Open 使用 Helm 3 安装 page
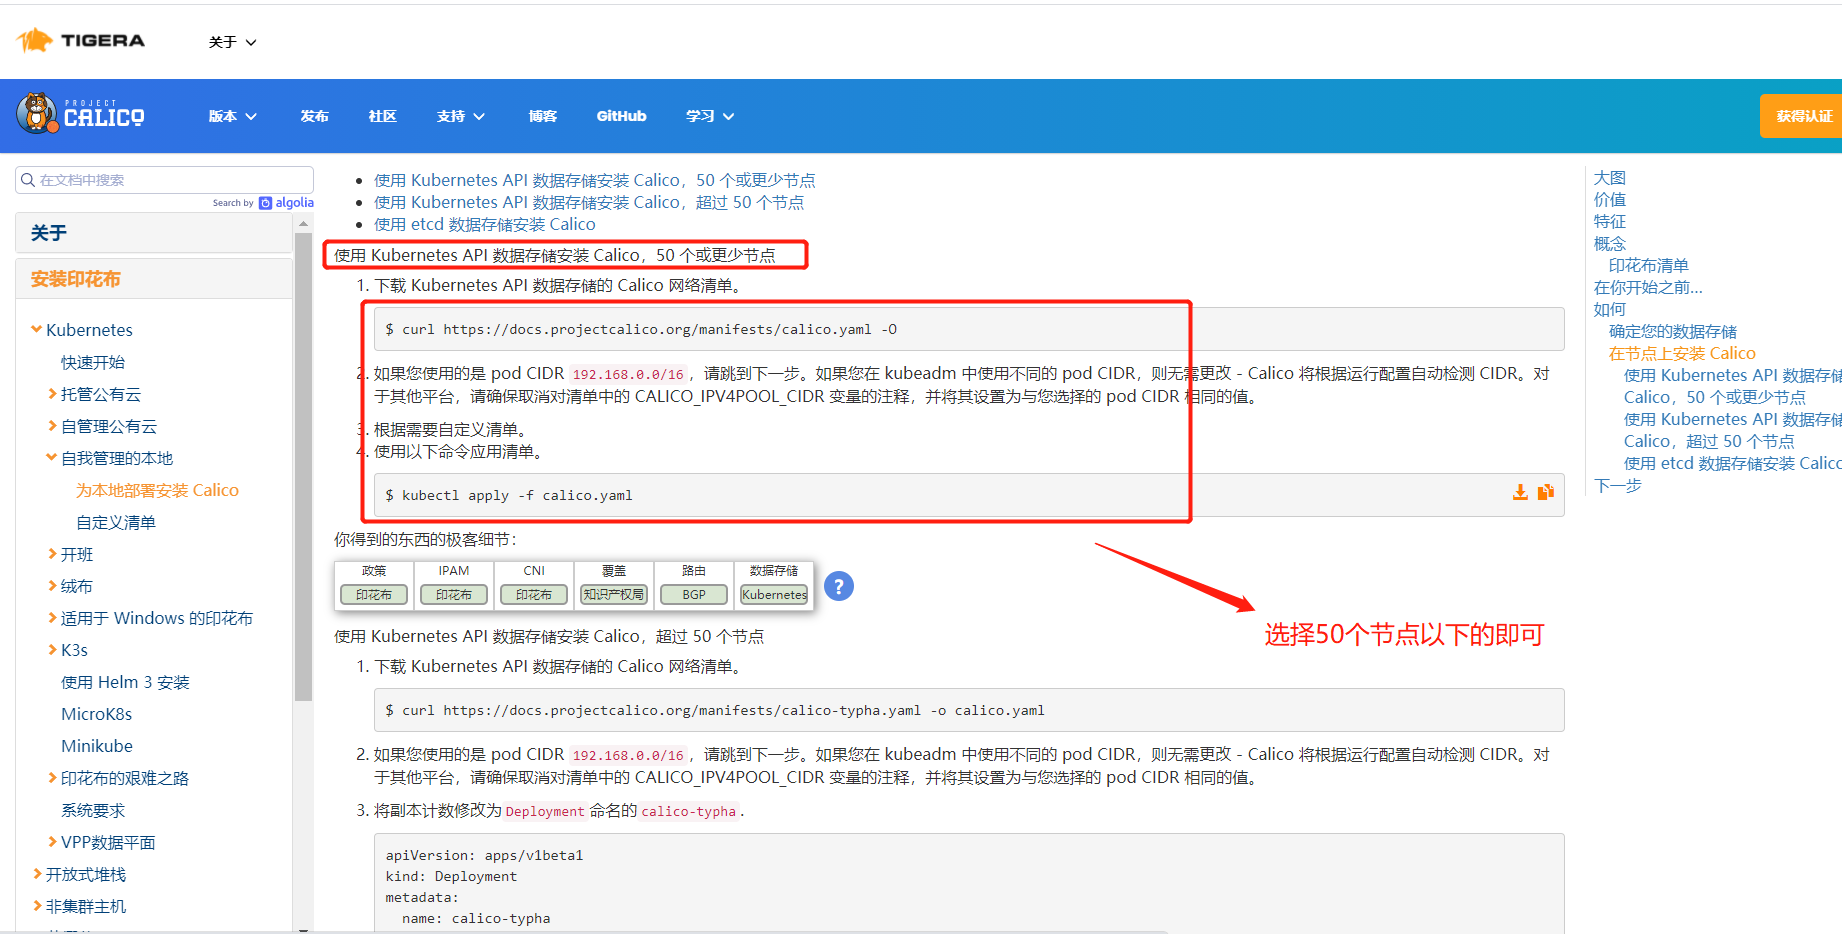1842x934 pixels. tap(125, 682)
